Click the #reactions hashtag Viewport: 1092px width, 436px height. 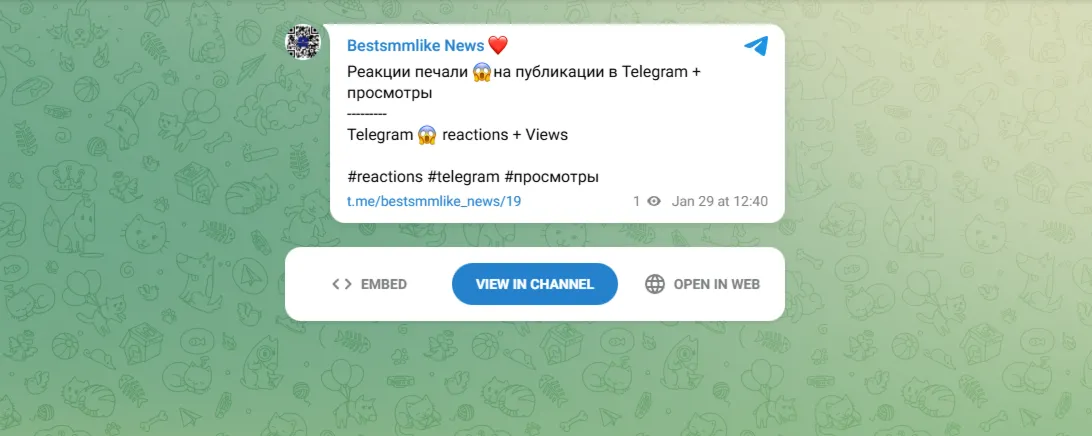[x=384, y=177]
